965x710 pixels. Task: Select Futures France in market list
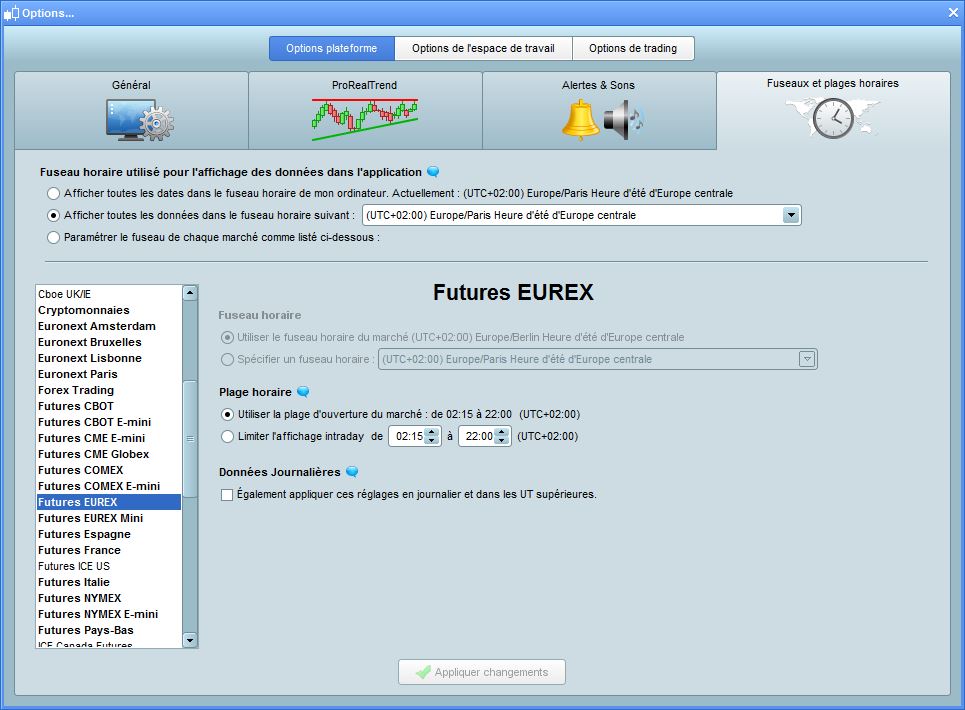109,550
